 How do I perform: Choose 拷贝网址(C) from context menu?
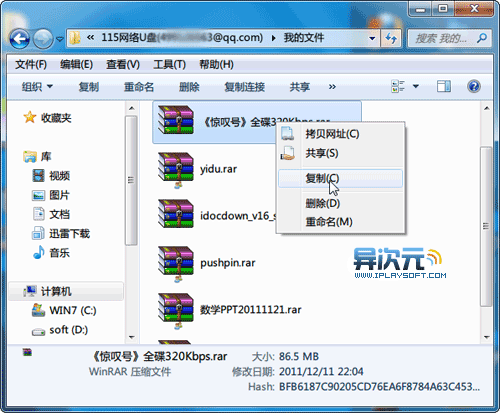pos(340,134)
